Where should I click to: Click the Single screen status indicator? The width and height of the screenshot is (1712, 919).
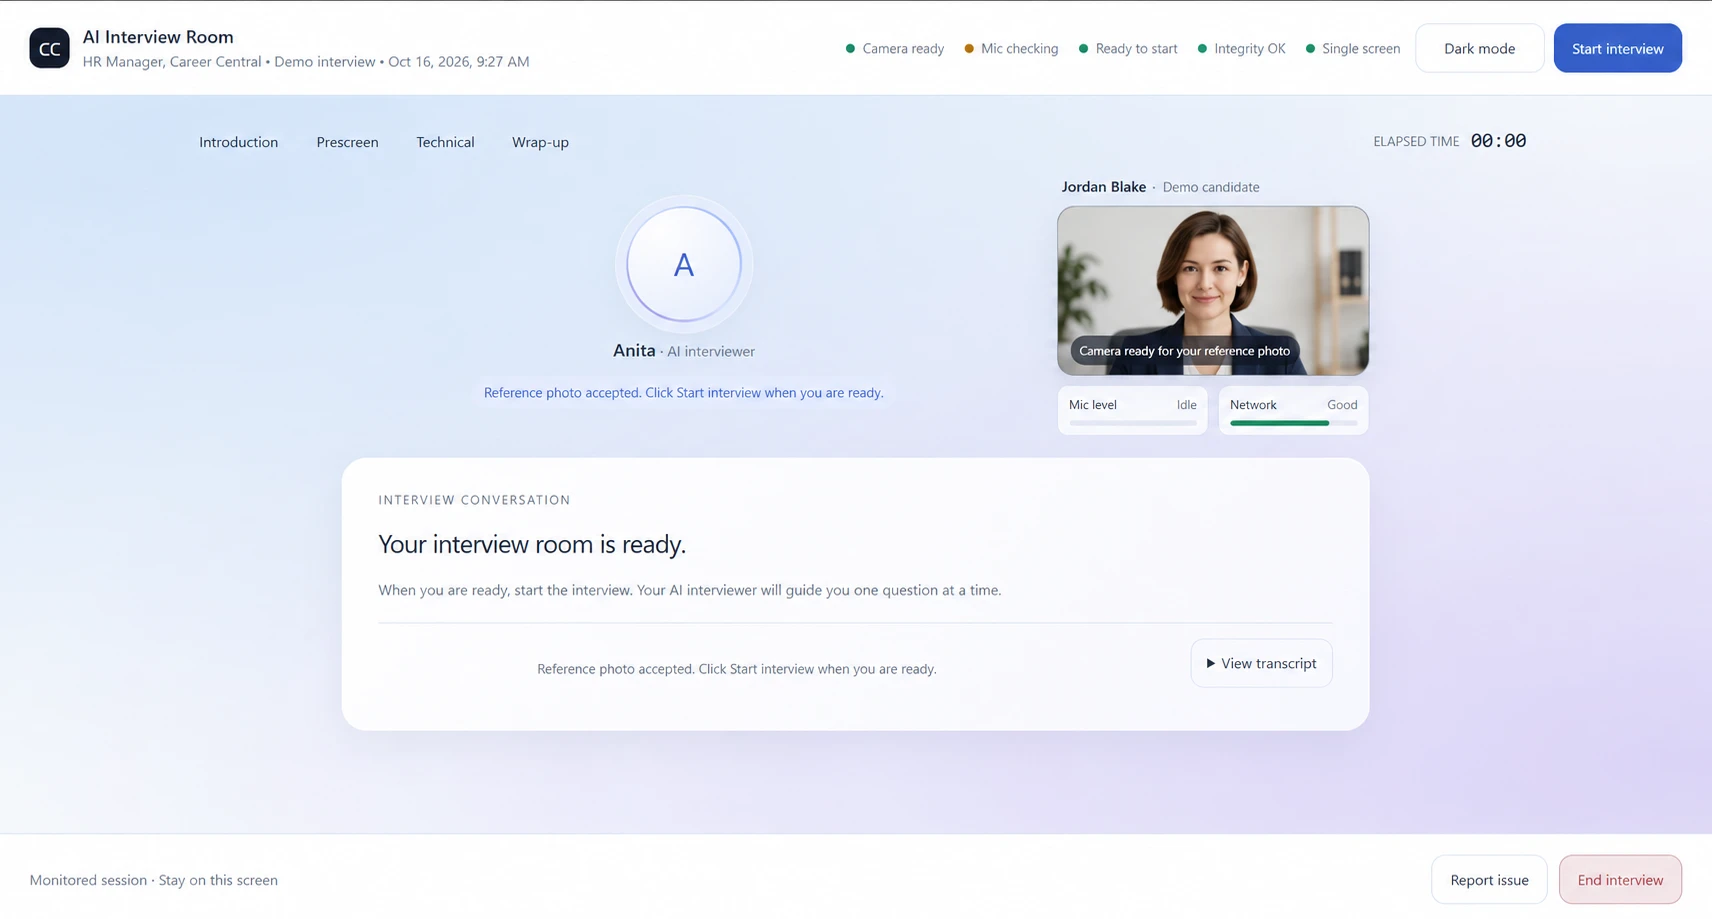click(x=1352, y=48)
